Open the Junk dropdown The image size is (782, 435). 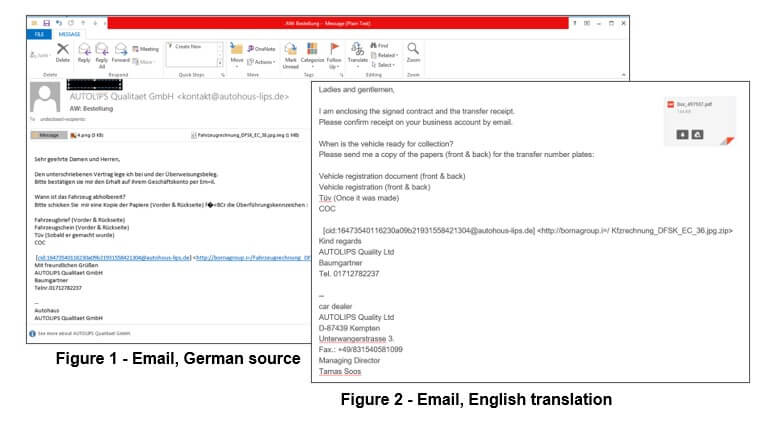coord(40,55)
